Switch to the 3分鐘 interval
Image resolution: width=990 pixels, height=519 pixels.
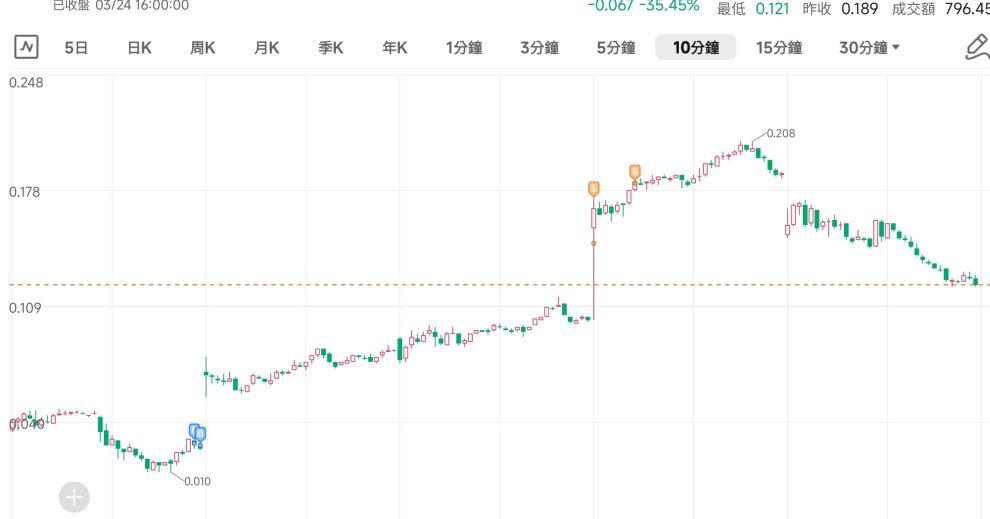[540, 47]
